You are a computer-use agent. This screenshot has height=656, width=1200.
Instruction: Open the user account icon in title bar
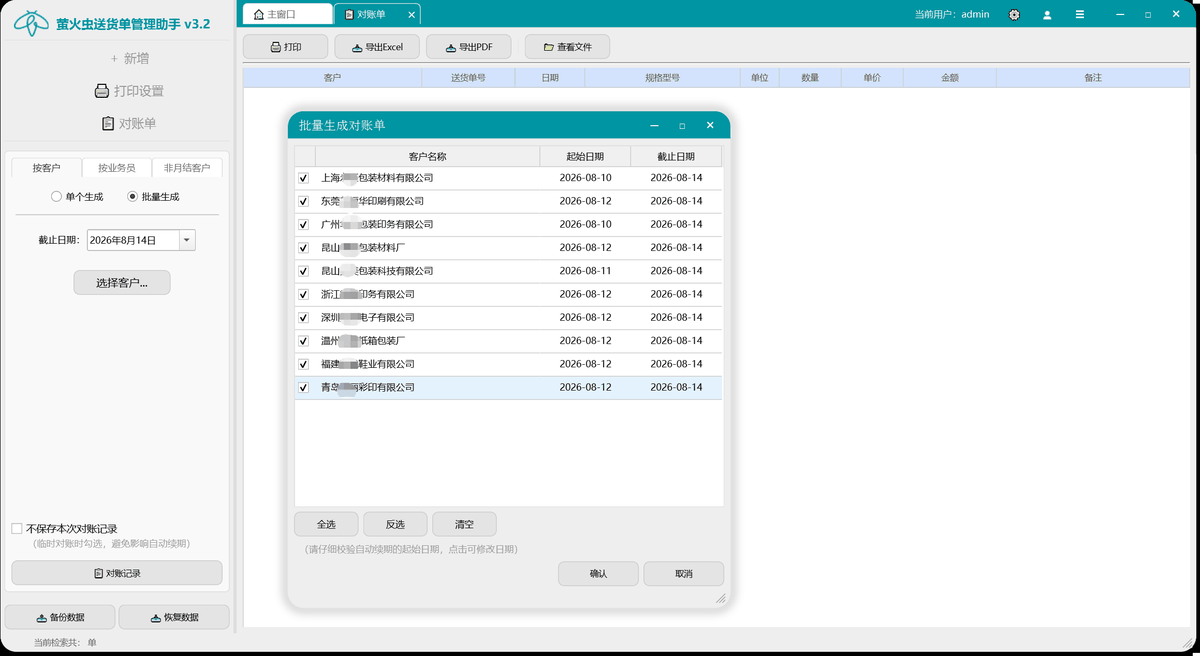(x=1047, y=15)
